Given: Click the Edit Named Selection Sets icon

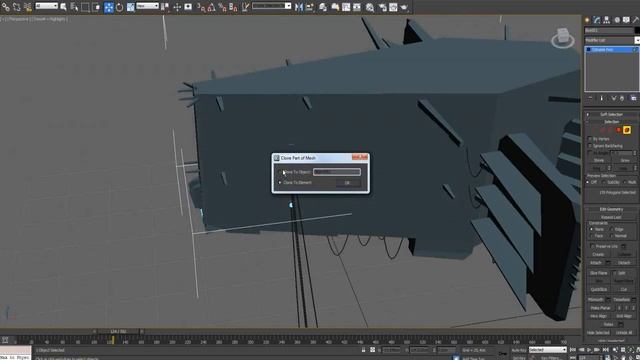Looking at the screenshot, I should click(245, 7).
